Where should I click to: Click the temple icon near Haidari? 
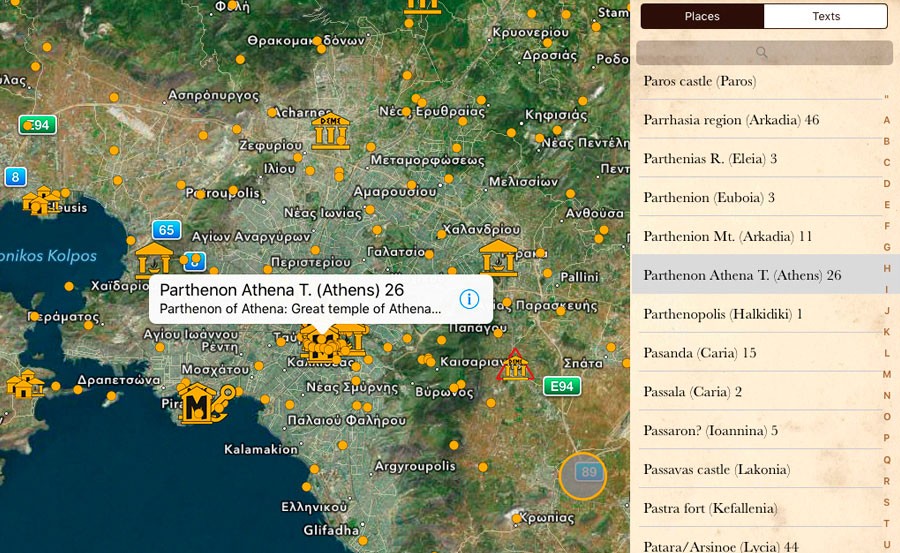tap(155, 259)
